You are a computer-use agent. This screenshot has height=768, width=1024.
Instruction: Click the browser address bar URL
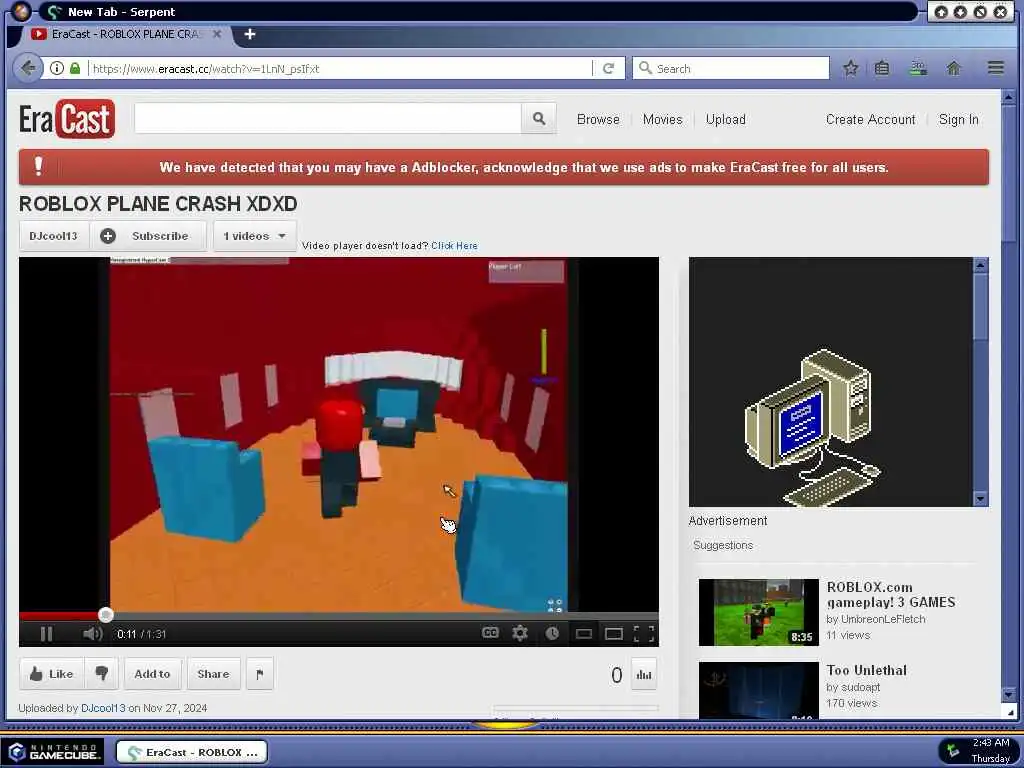click(x=340, y=68)
